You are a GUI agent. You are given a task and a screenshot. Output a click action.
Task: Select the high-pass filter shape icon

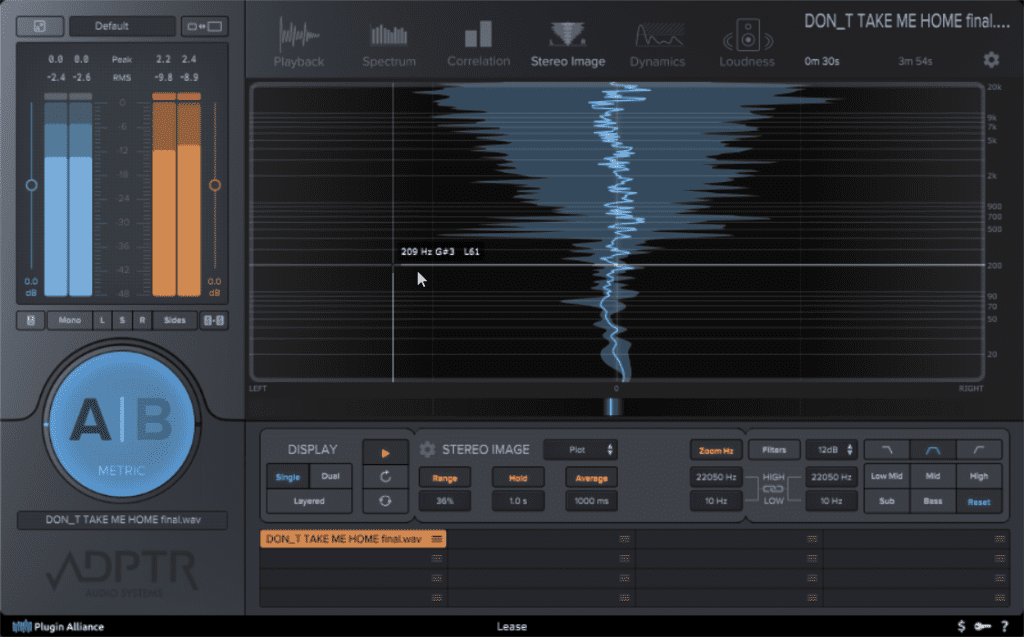tap(978, 449)
